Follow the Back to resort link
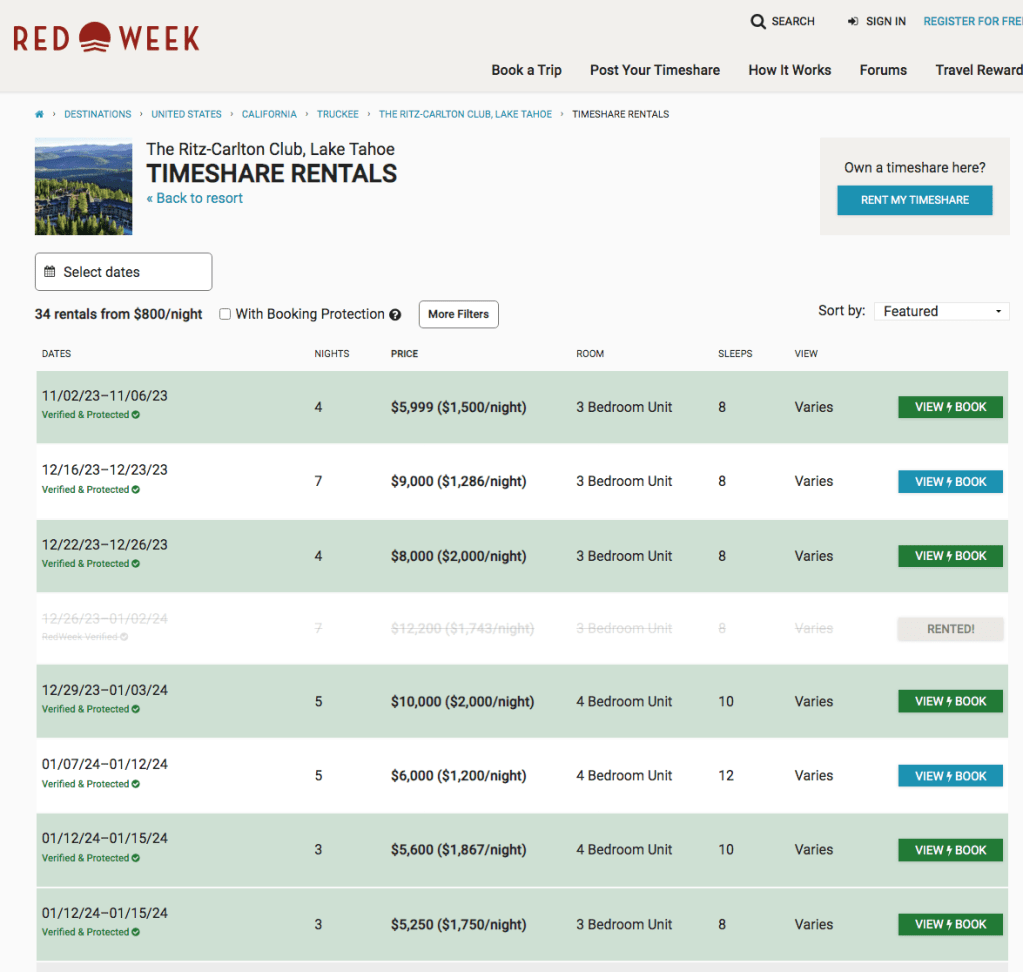The height and width of the screenshot is (972, 1023). [195, 198]
